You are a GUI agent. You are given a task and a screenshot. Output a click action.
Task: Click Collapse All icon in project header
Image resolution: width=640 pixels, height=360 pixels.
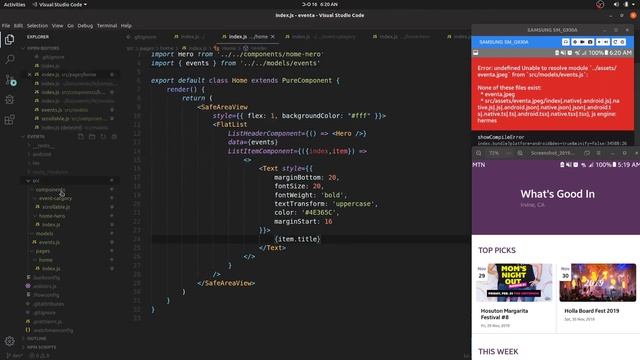click(x=114, y=136)
